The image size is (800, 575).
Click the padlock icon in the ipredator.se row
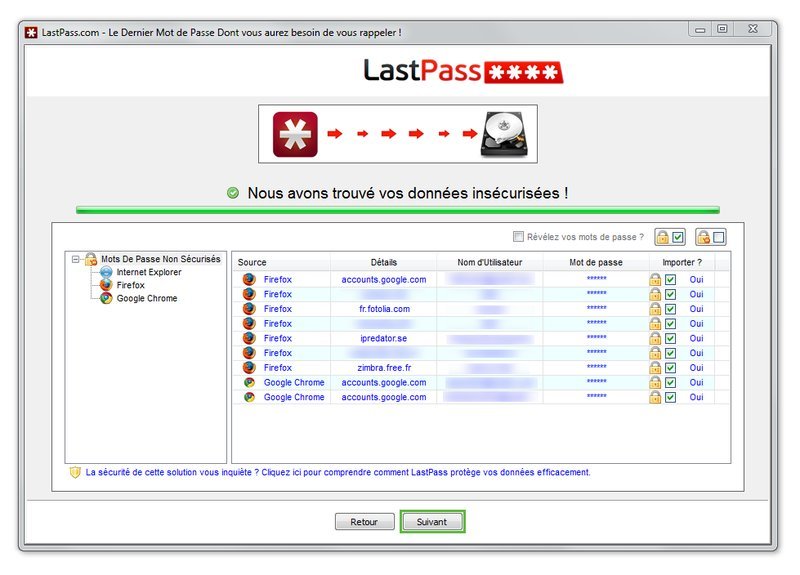655,338
